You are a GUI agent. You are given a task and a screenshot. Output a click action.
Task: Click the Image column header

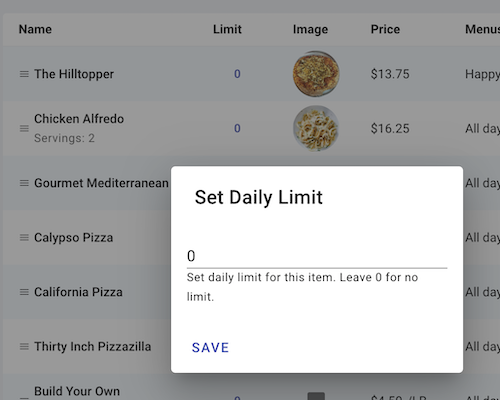310,29
